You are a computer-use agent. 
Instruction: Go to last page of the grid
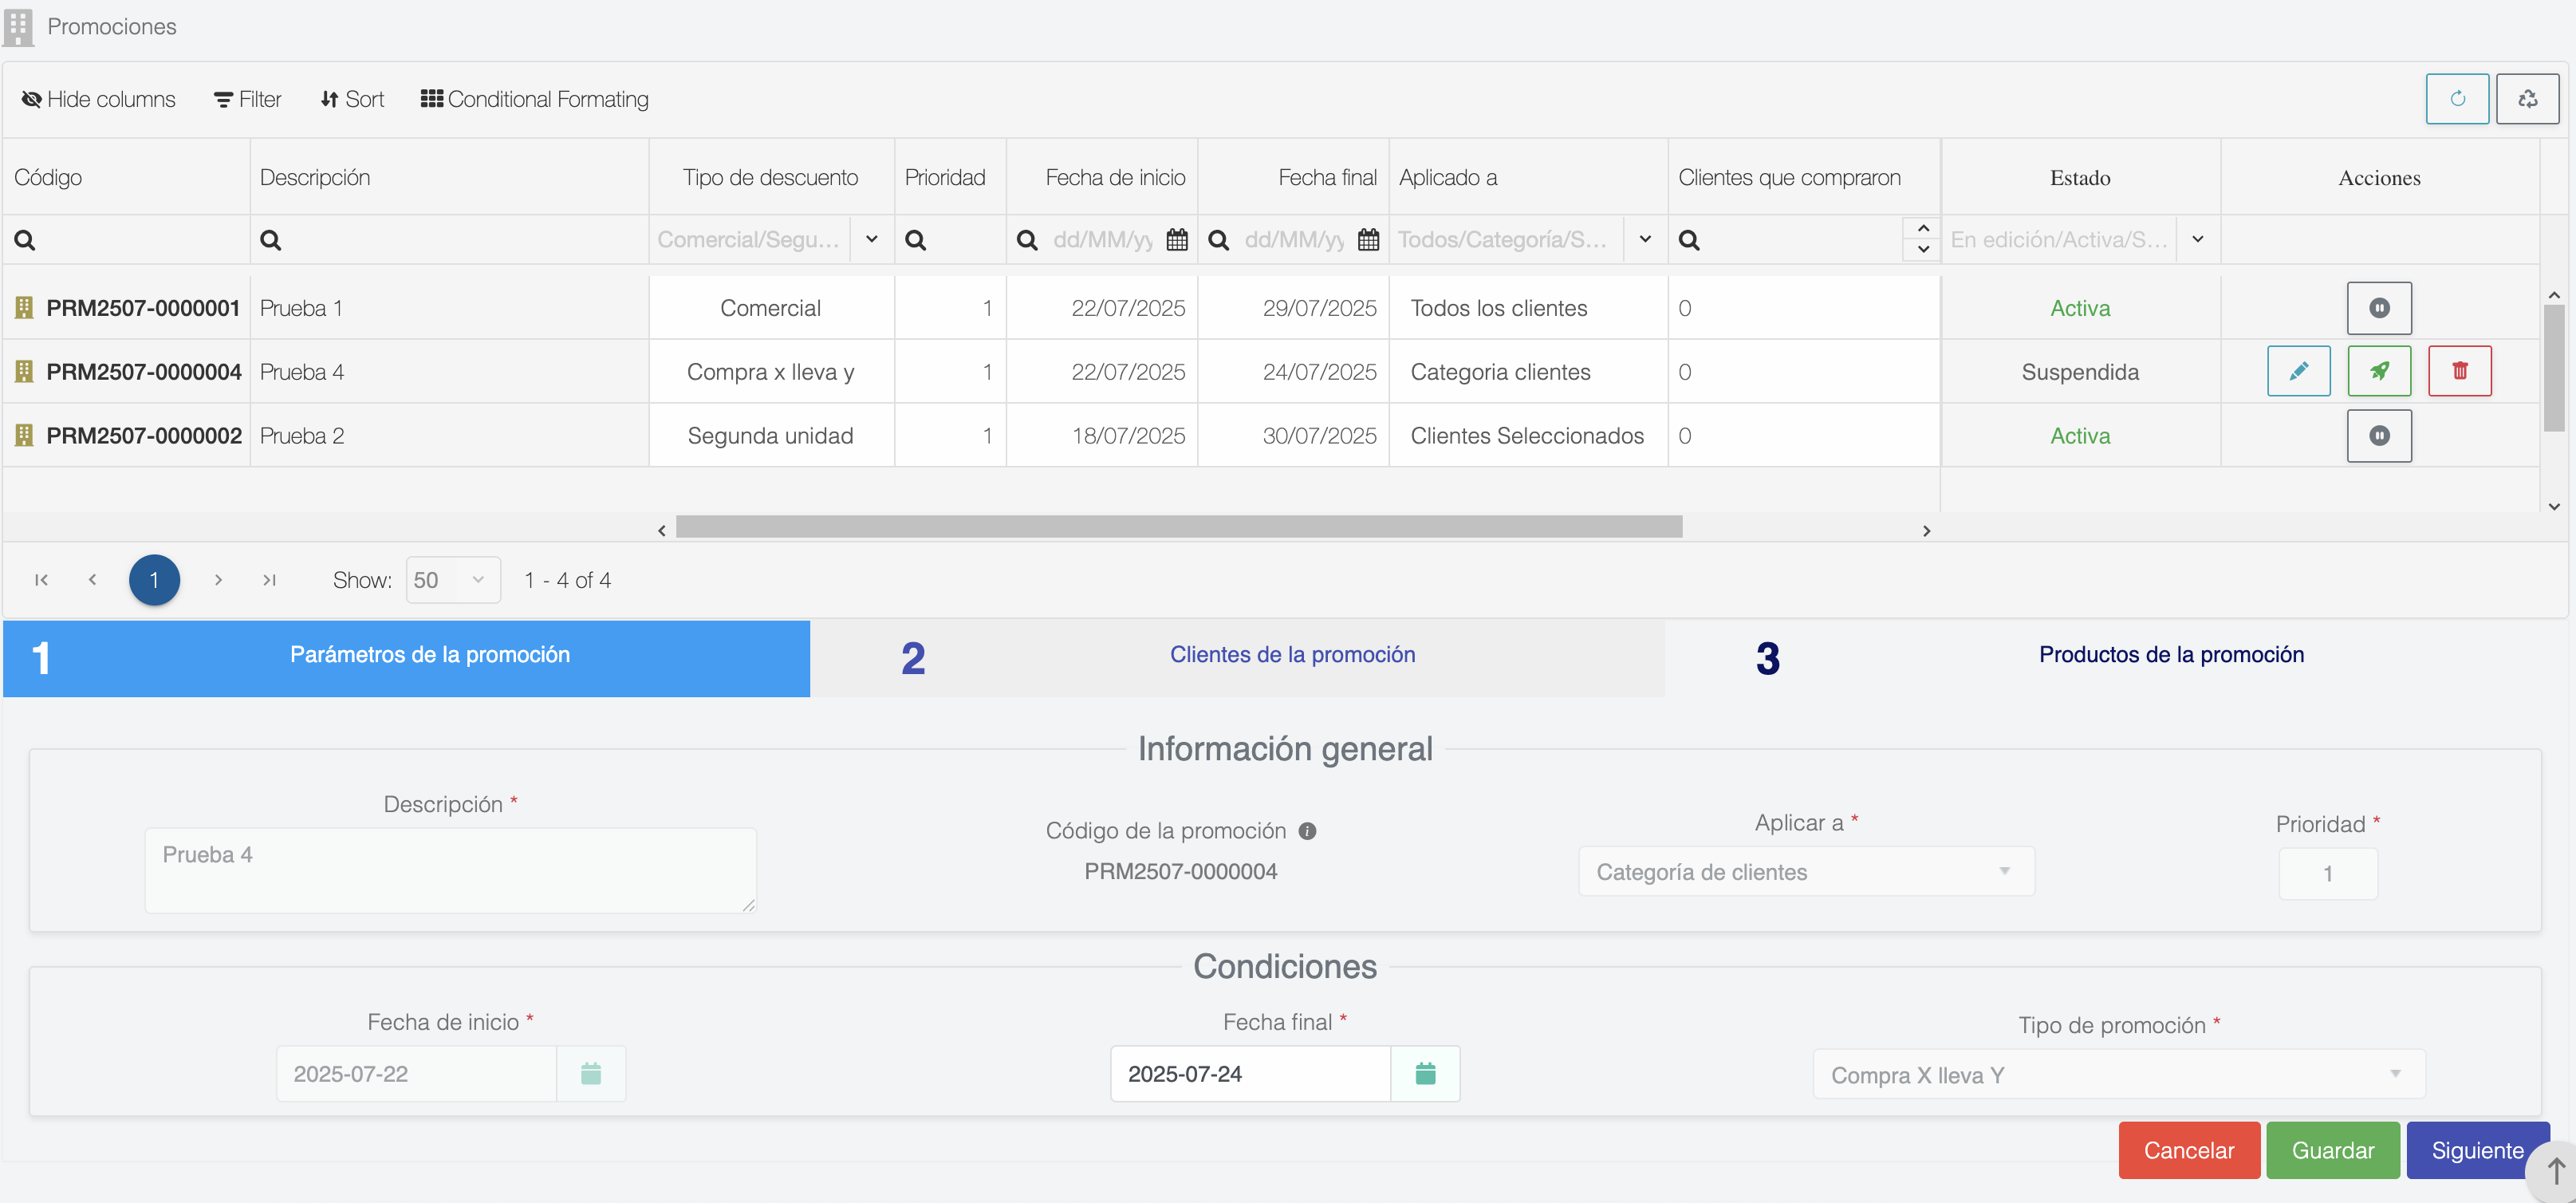pos(269,580)
